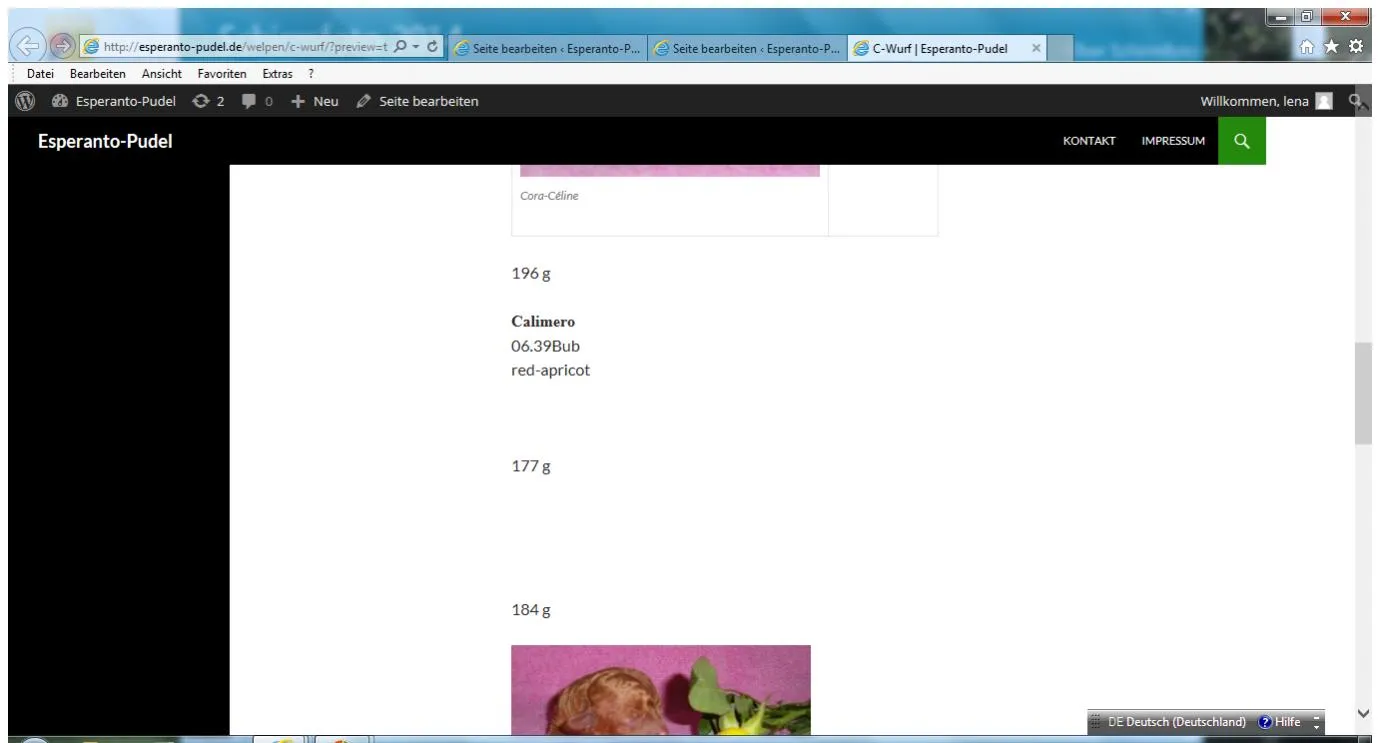
Task: Click the browser back arrow button
Action: (x=26, y=48)
